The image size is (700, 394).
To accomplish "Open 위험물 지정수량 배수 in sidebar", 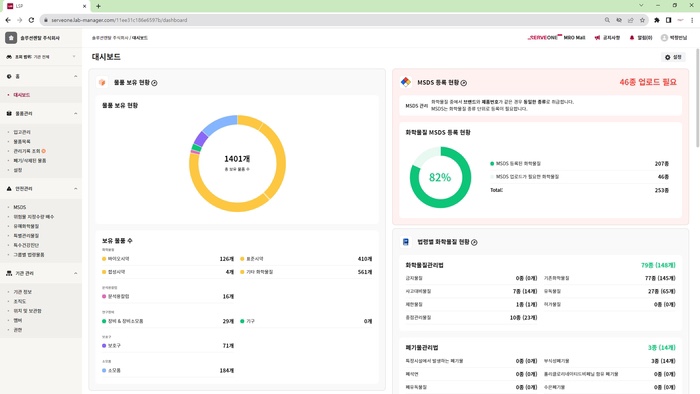I will click(33, 217).
